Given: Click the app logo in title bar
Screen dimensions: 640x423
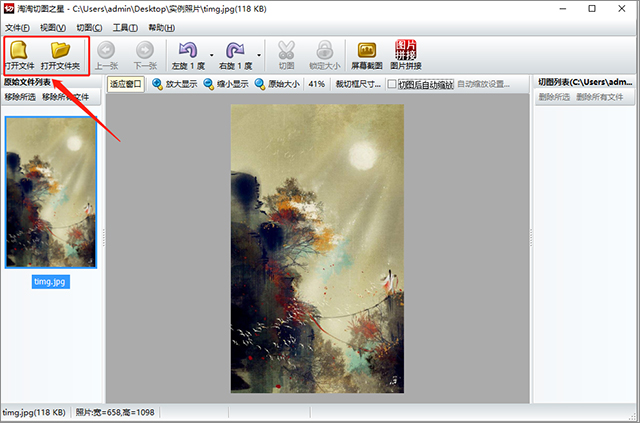Looking at the screenshot, I should (x=9, y=9).
